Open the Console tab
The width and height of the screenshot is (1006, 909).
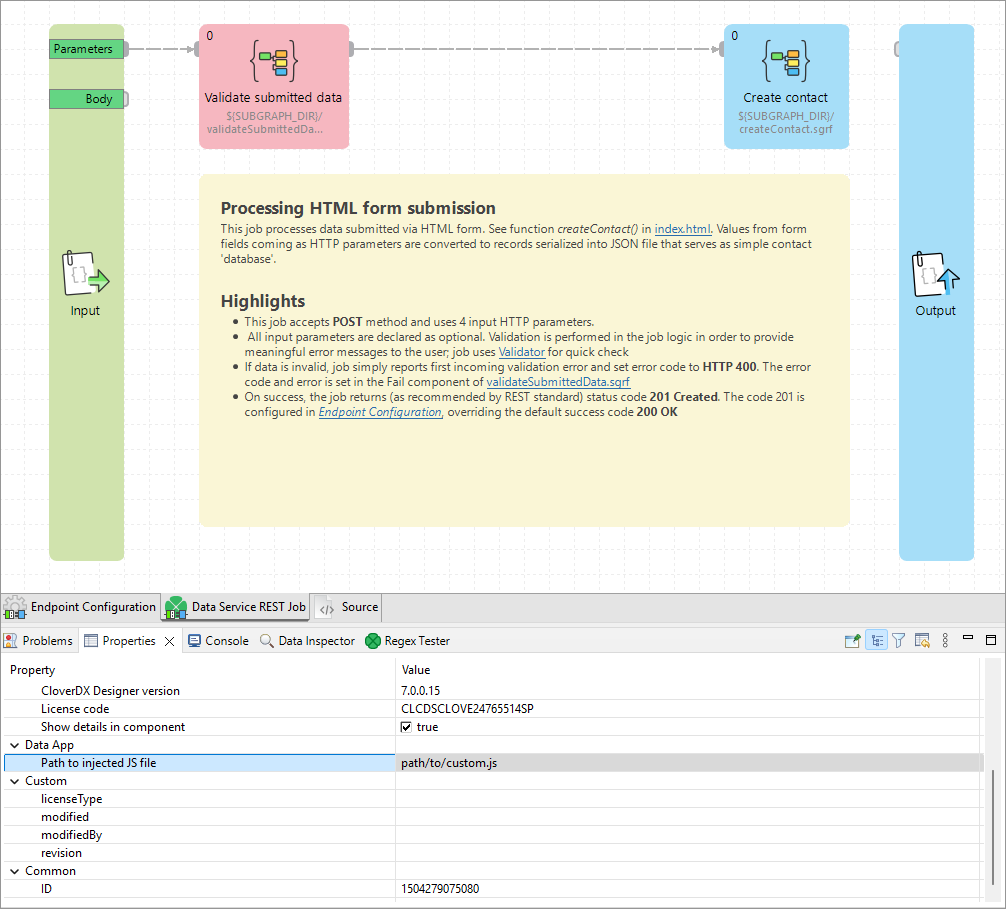[217, 640]
